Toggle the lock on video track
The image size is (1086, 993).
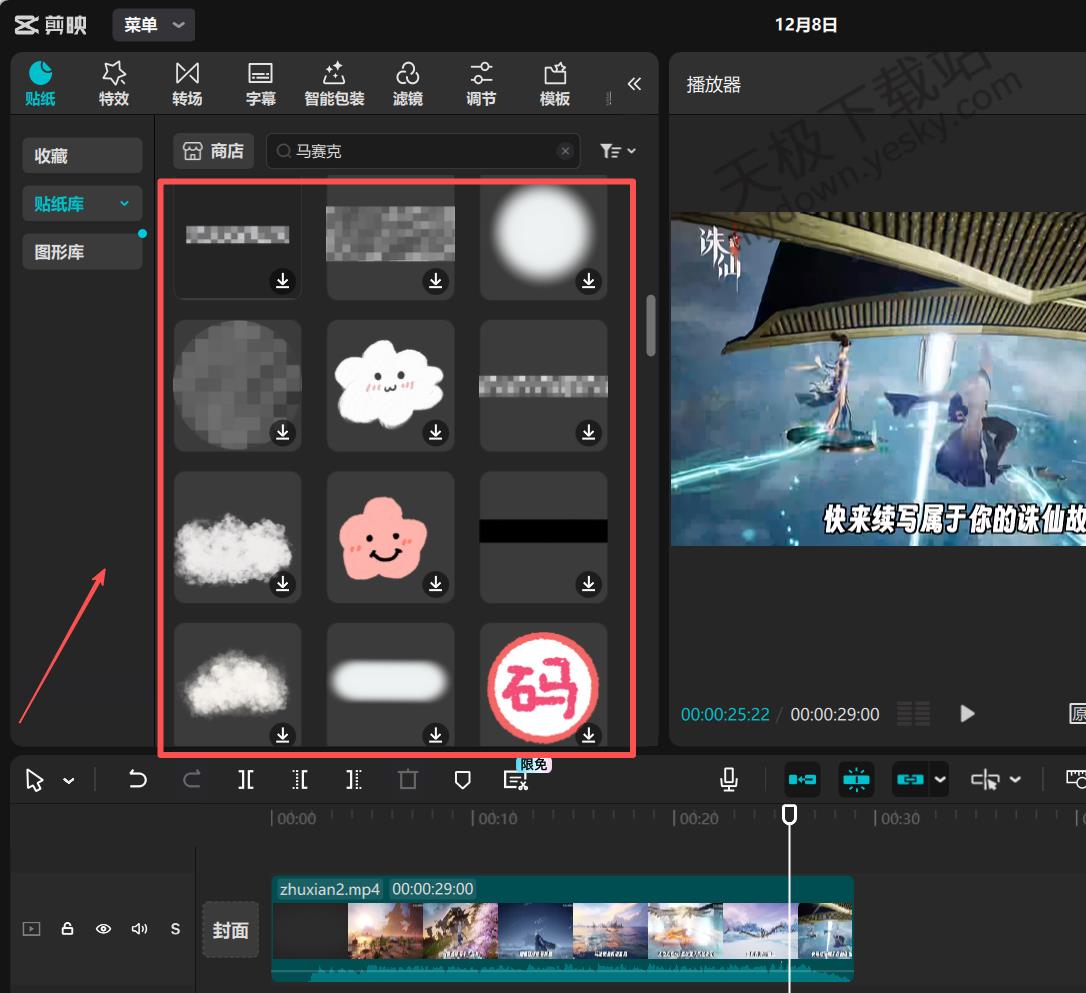(67, 929)
